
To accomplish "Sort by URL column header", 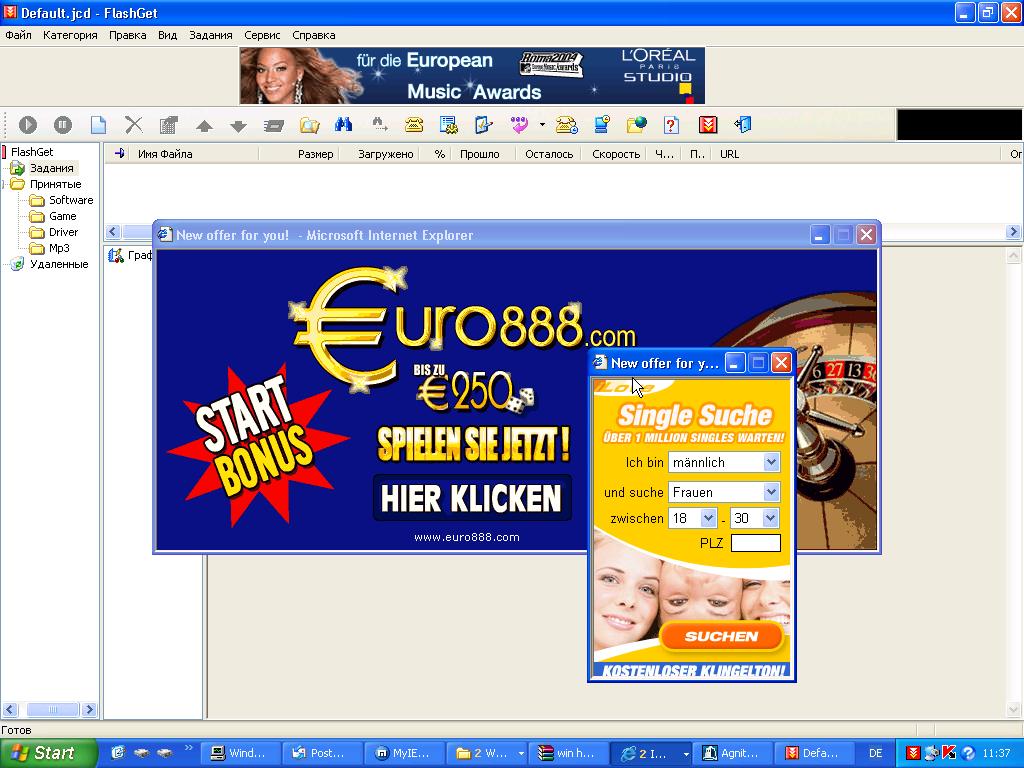I will (729, 154).
